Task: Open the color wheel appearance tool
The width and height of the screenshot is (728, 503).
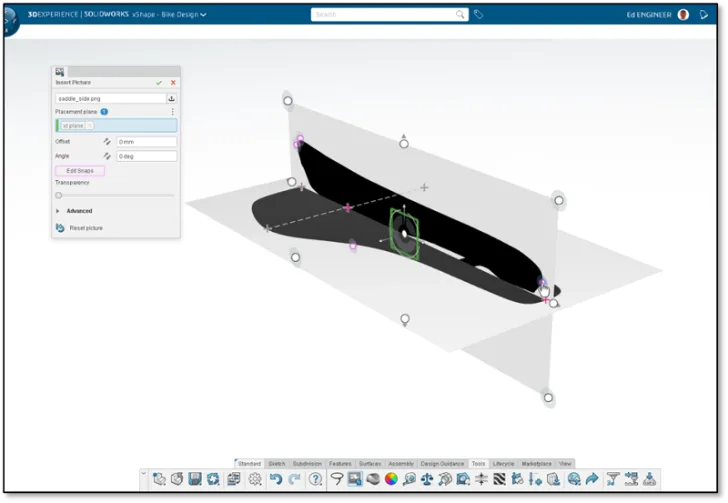Action: coord(391,479)
